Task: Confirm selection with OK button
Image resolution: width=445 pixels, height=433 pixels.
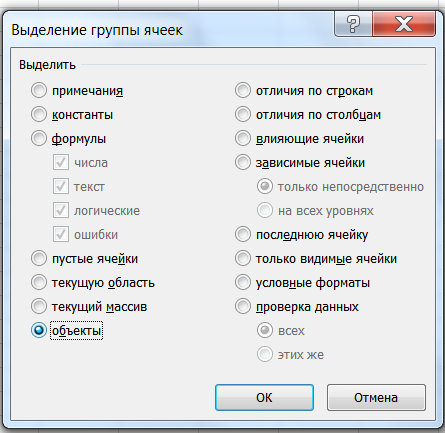Action: coord(264,398)
